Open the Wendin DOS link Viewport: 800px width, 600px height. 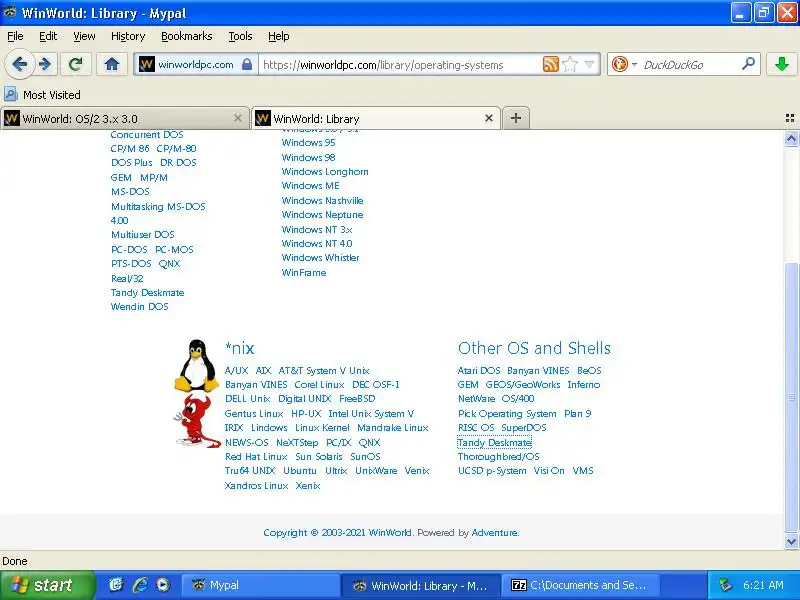[x=139, y=307]
